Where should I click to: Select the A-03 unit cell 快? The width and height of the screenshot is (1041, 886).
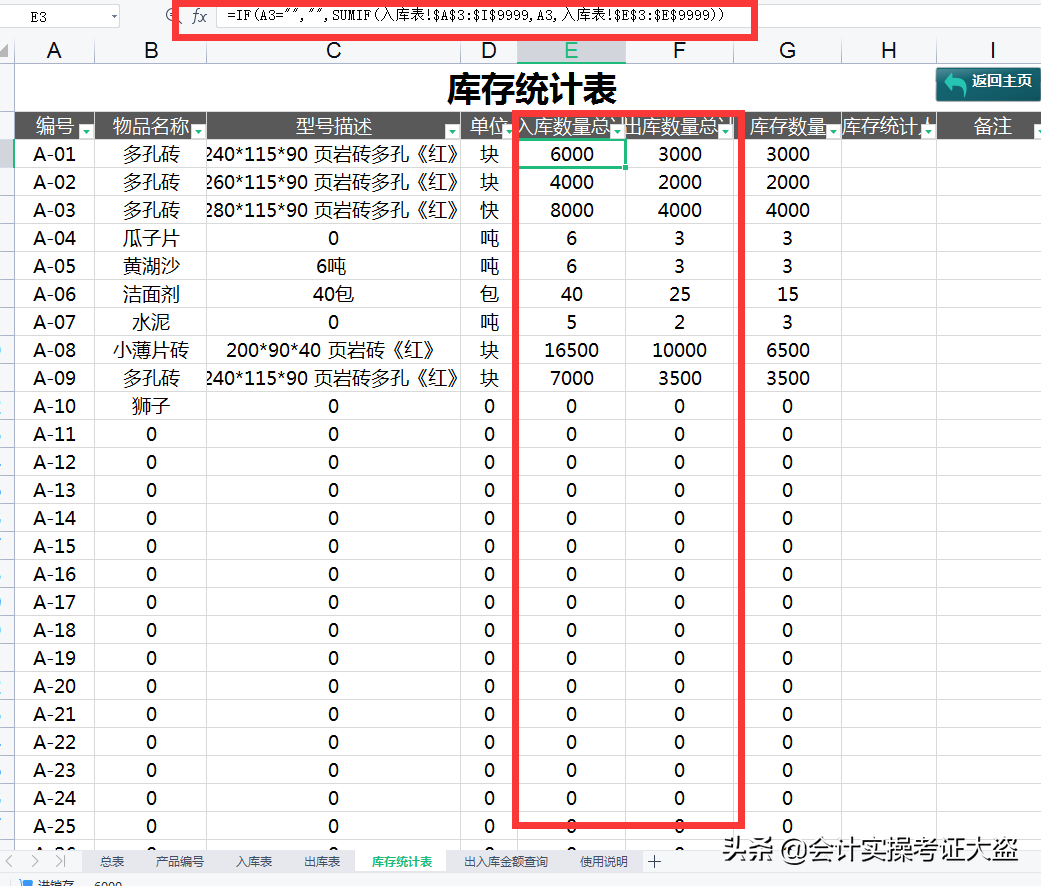(x=489, y=210)
